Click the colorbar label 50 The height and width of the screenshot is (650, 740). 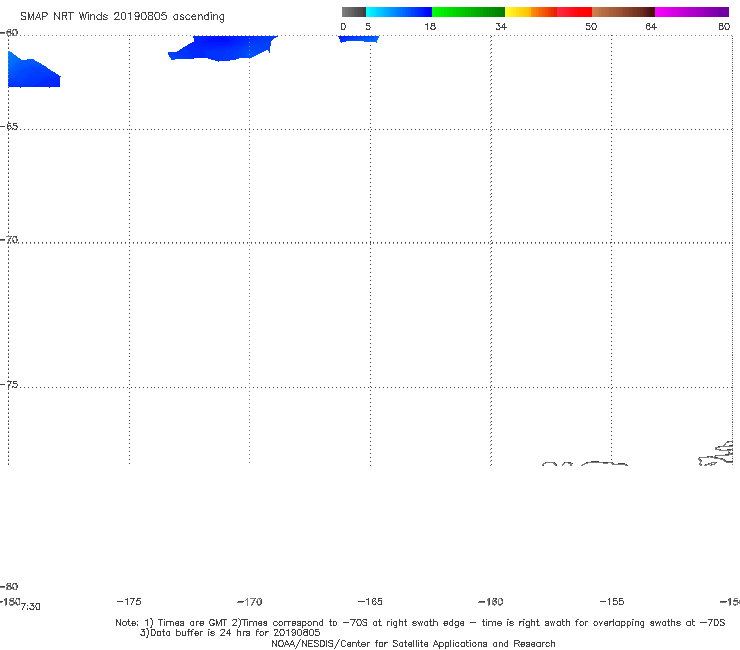591,27
